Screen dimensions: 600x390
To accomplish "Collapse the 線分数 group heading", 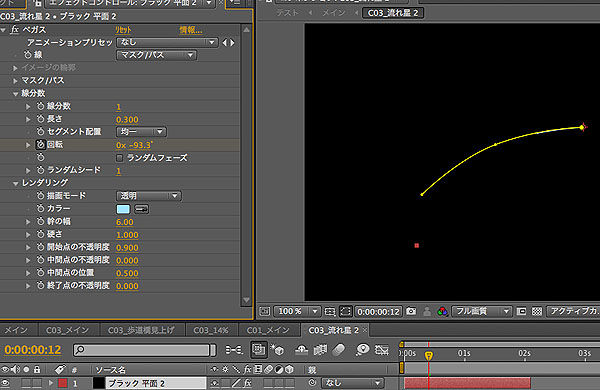I will (x=16, y=94).
